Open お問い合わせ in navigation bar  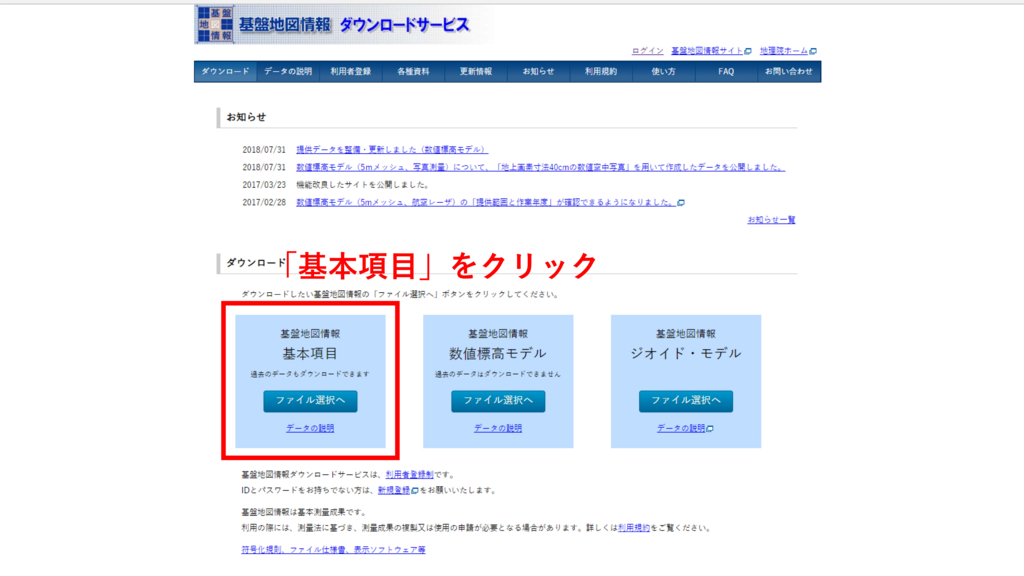click(x=789, y=72)
